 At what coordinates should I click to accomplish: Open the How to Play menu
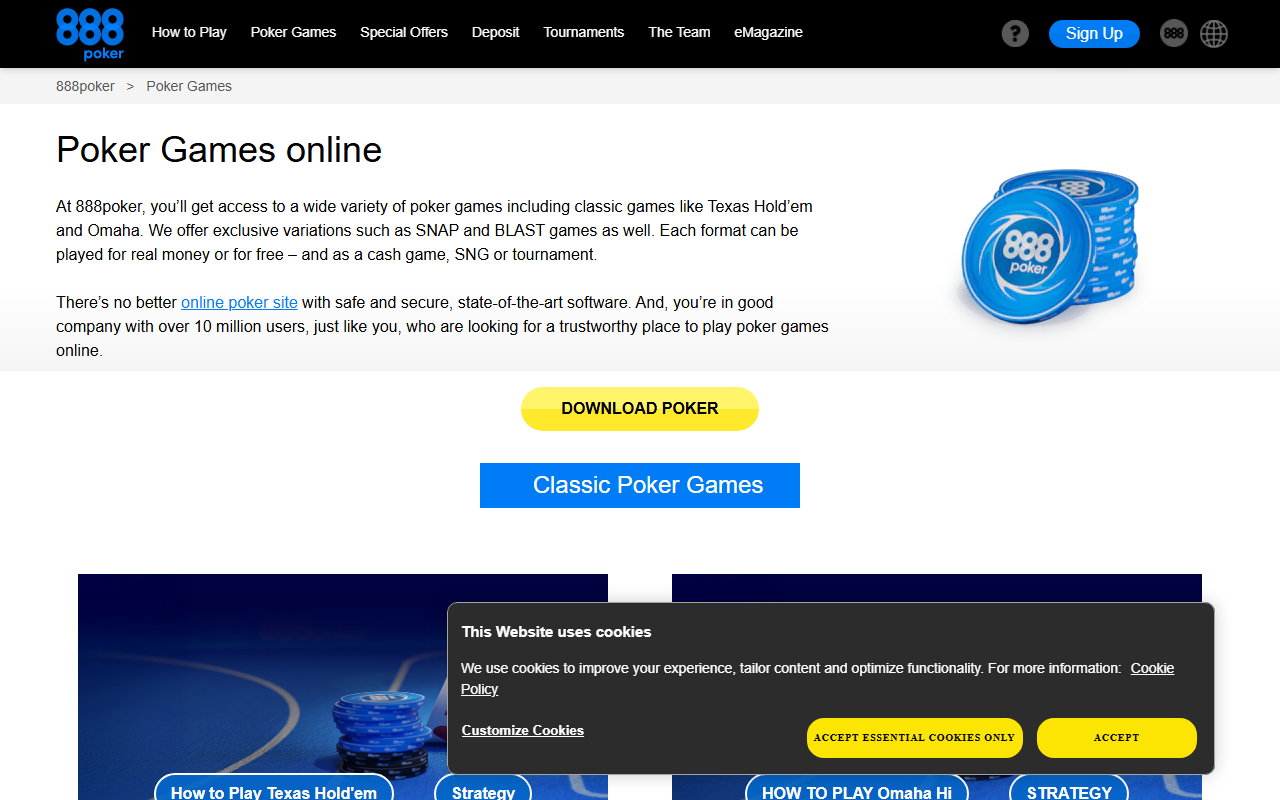tap(189, 32)
